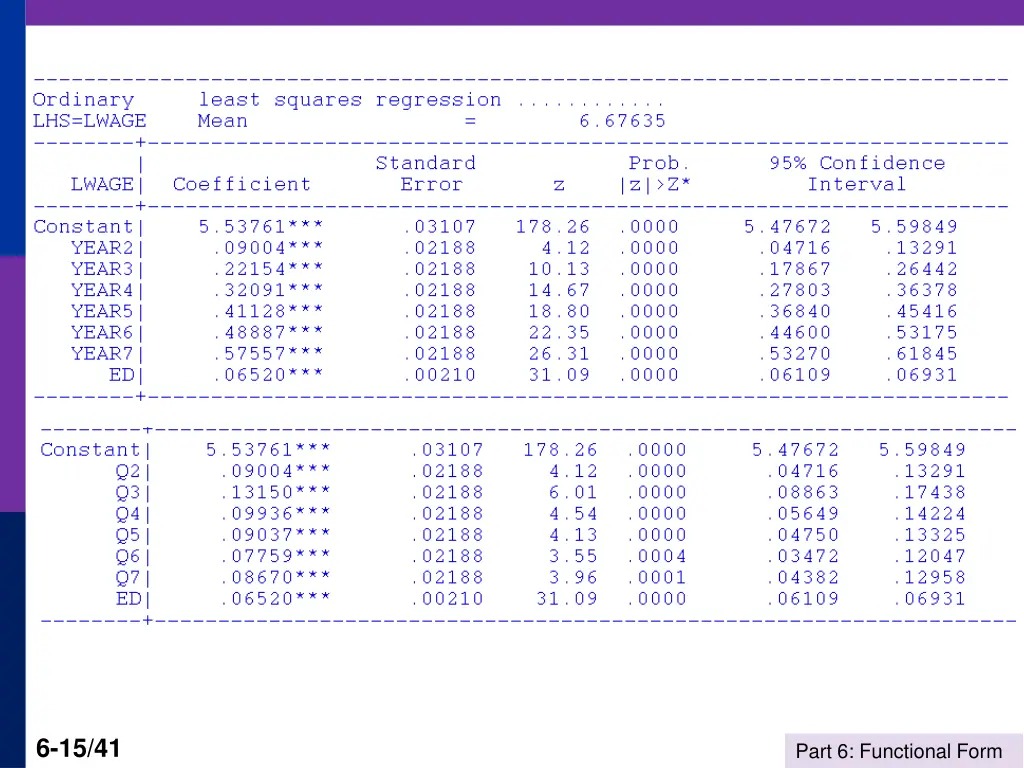Click the Prob. |z|>Z* column header

tap(655, 174)
